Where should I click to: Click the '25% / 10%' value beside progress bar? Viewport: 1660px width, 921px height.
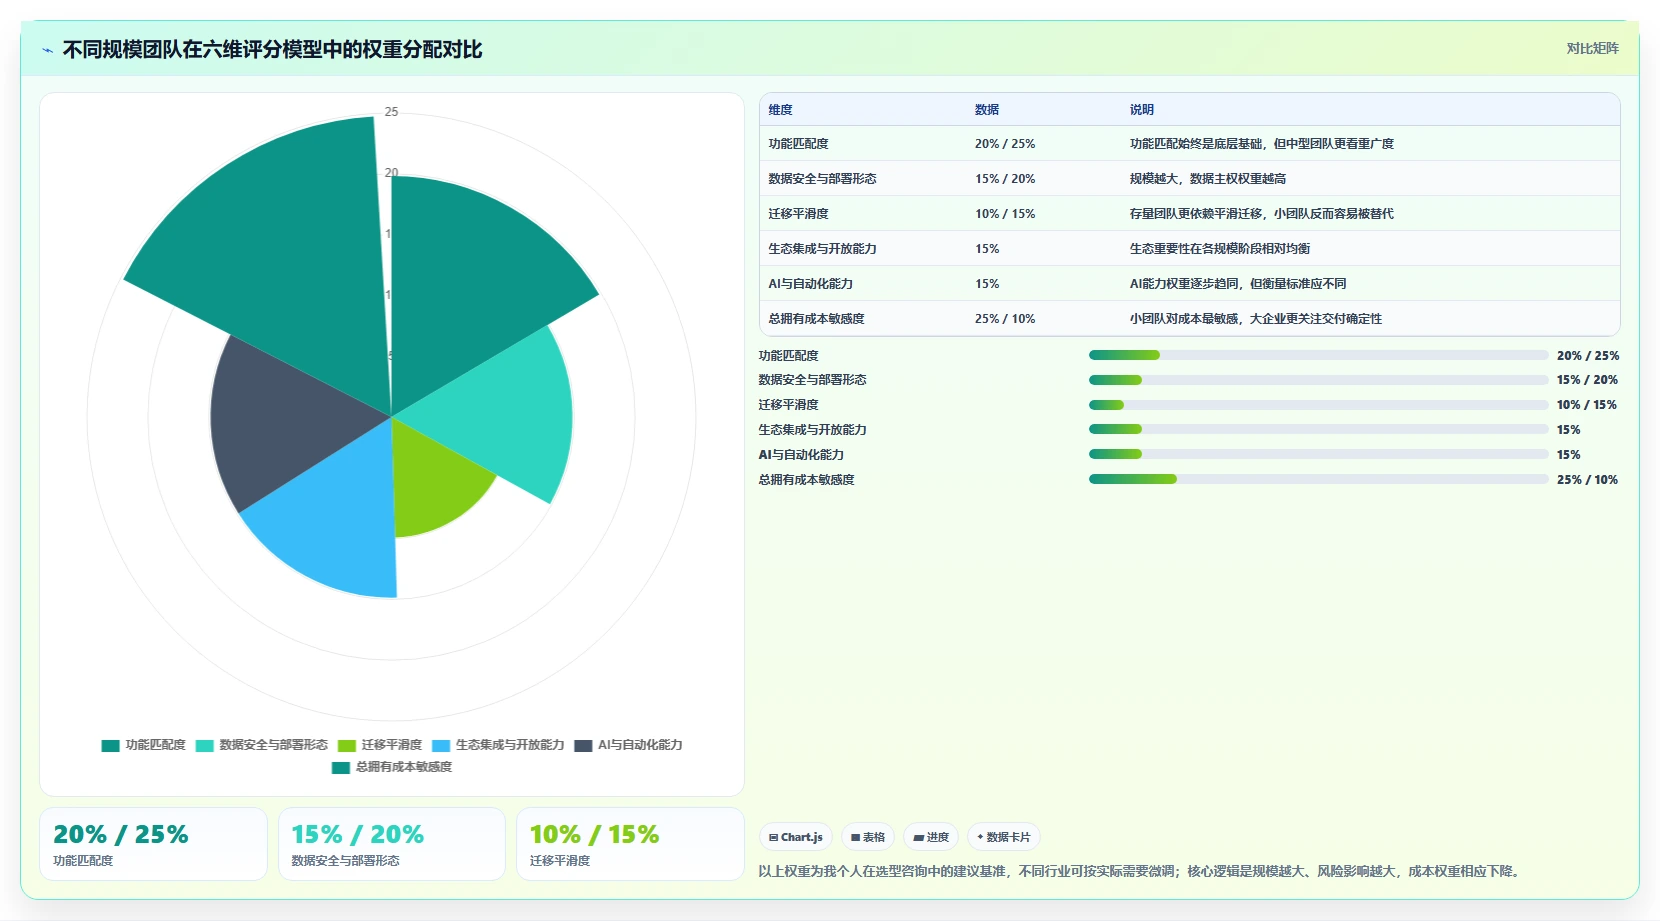(x=1587, y=480)
